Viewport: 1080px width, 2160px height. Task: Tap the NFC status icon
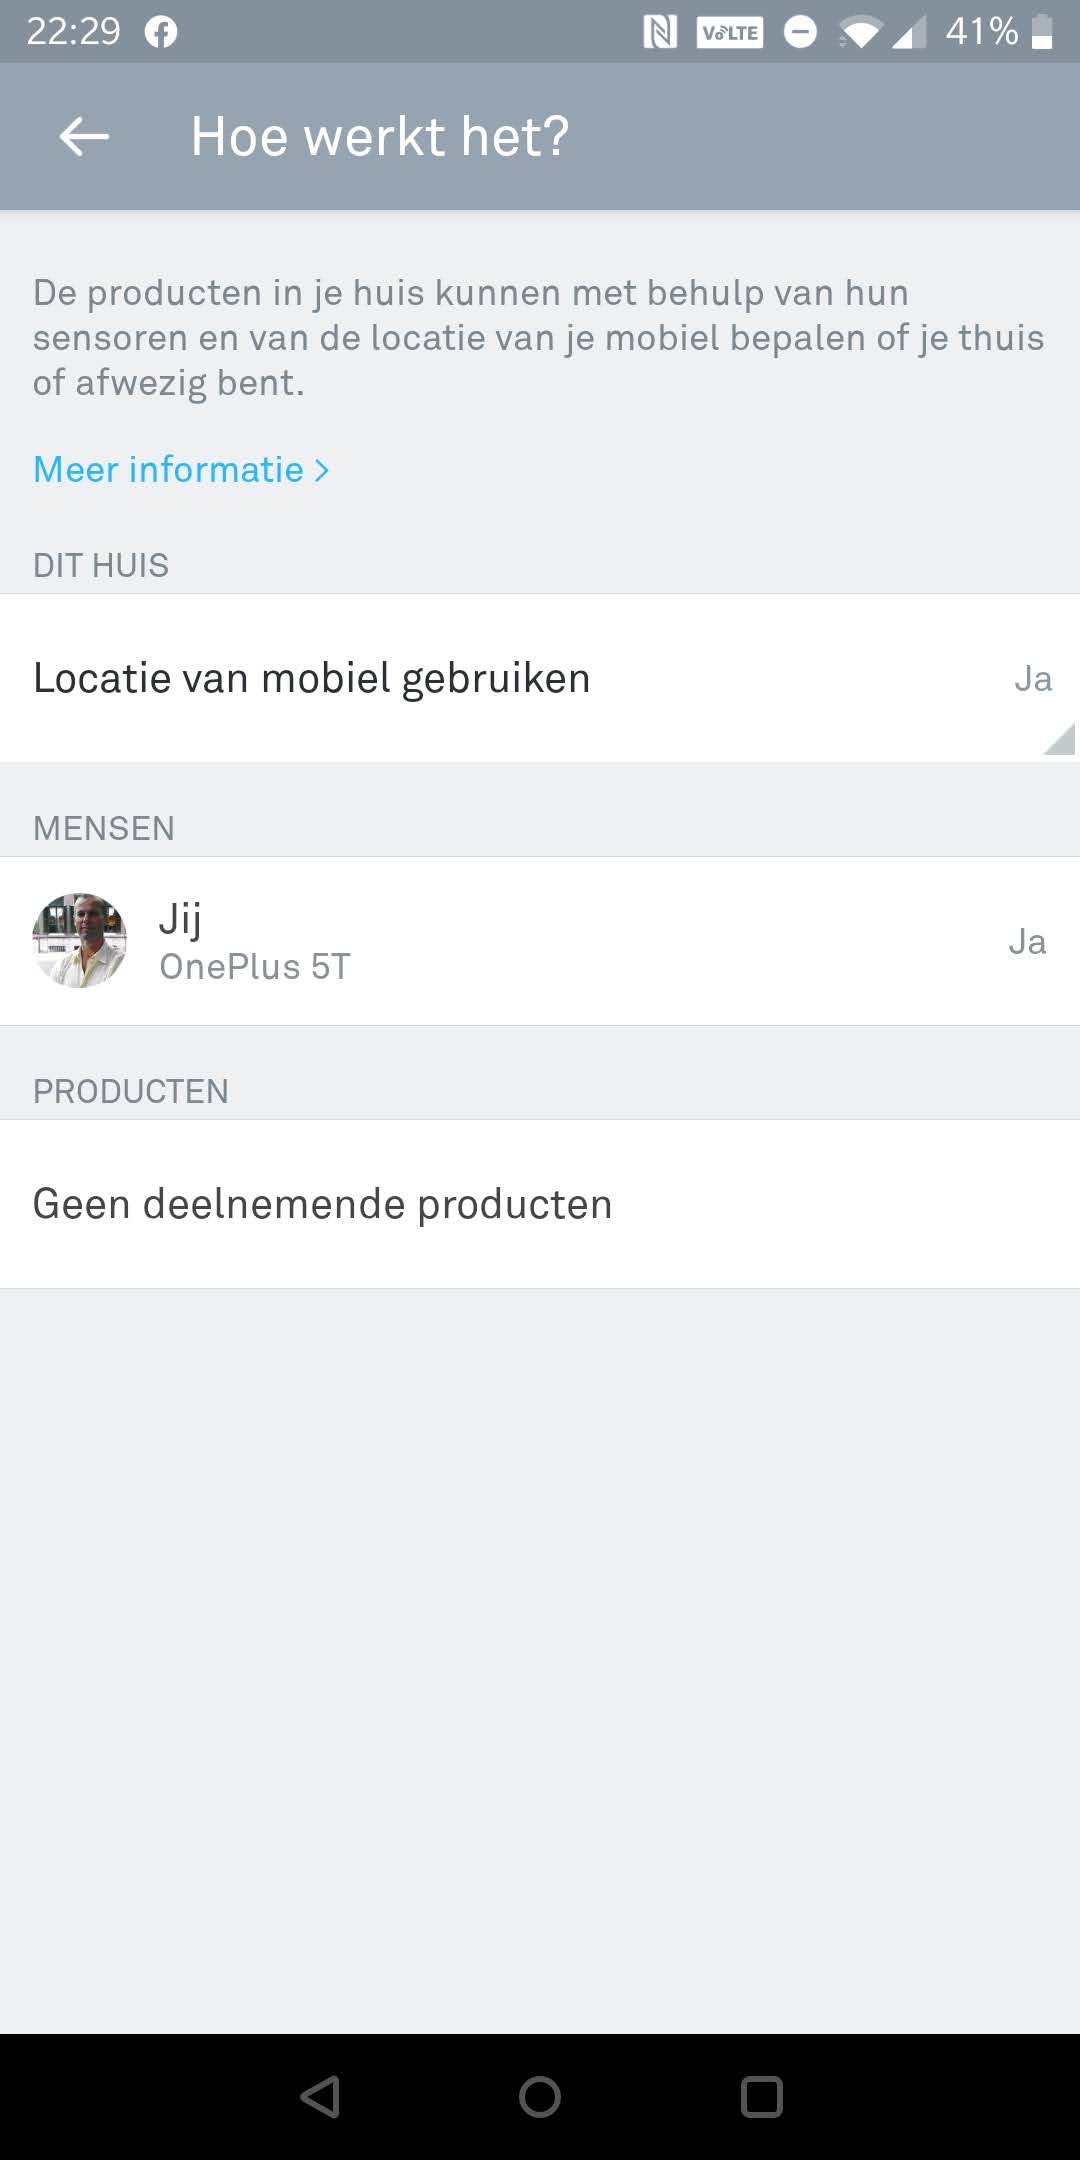point(659,32)
